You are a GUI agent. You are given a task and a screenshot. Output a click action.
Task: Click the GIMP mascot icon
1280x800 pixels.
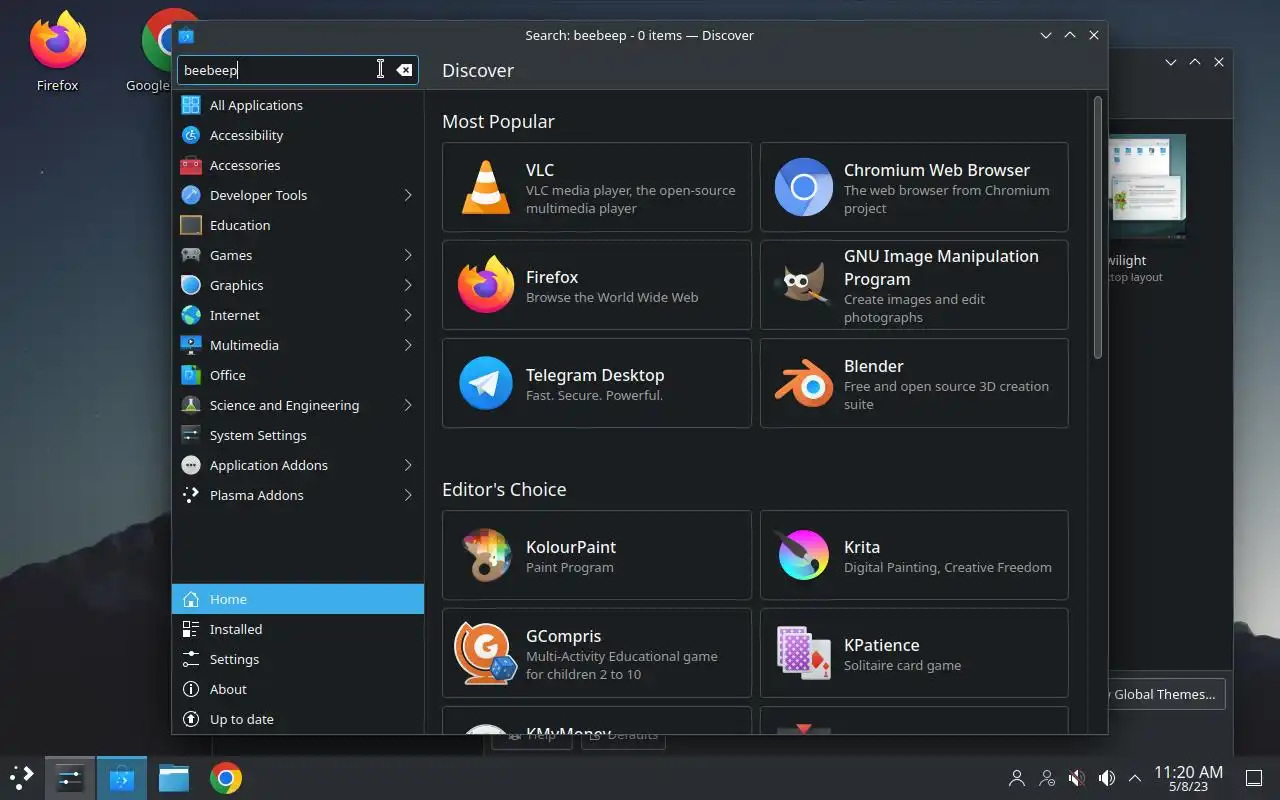pos(803,285)
